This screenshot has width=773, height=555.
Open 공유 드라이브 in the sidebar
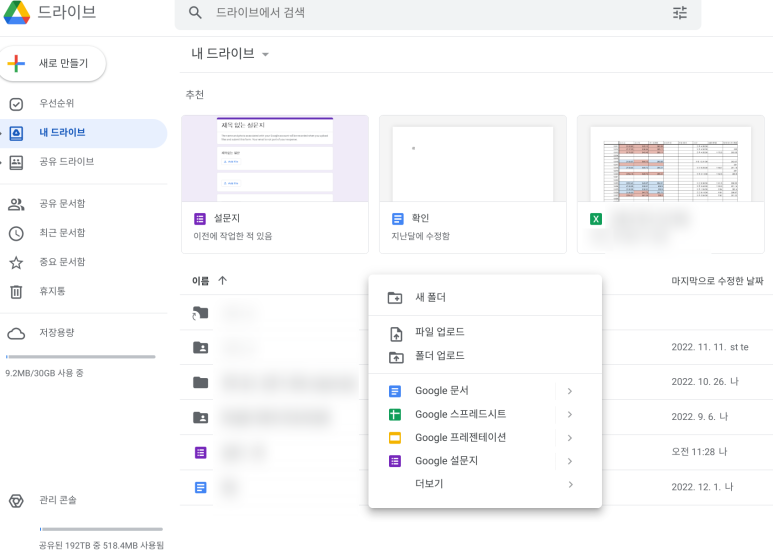67,162
